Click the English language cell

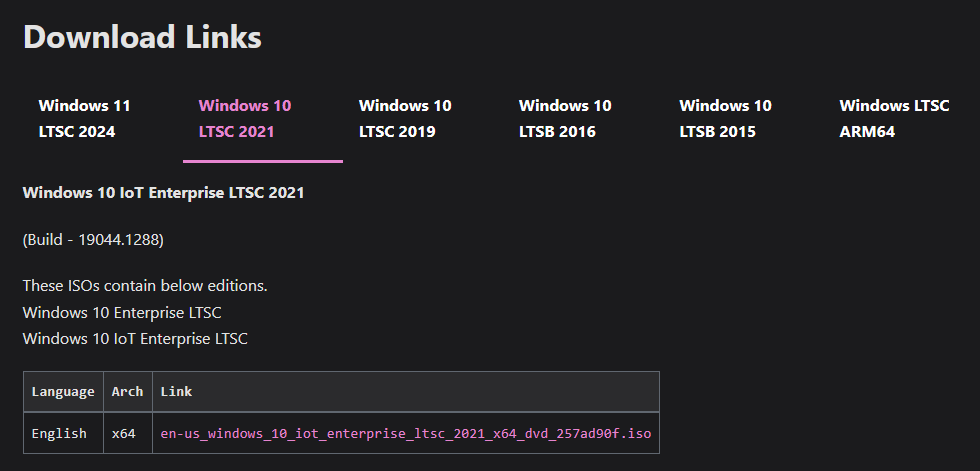point(63,433)
